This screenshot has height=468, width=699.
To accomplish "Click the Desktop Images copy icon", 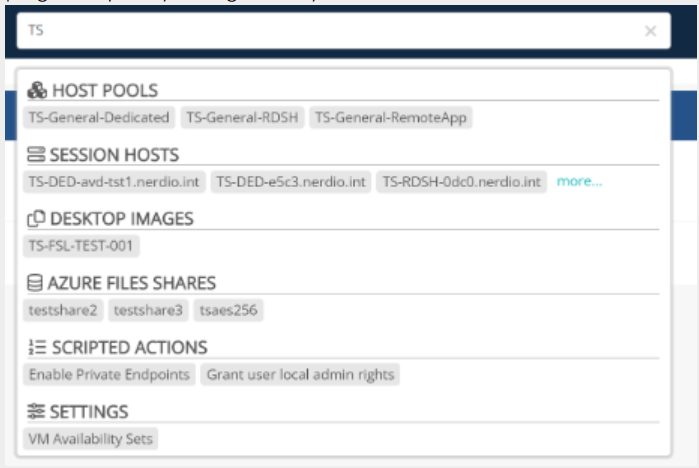I will click(x=36, y=219).
